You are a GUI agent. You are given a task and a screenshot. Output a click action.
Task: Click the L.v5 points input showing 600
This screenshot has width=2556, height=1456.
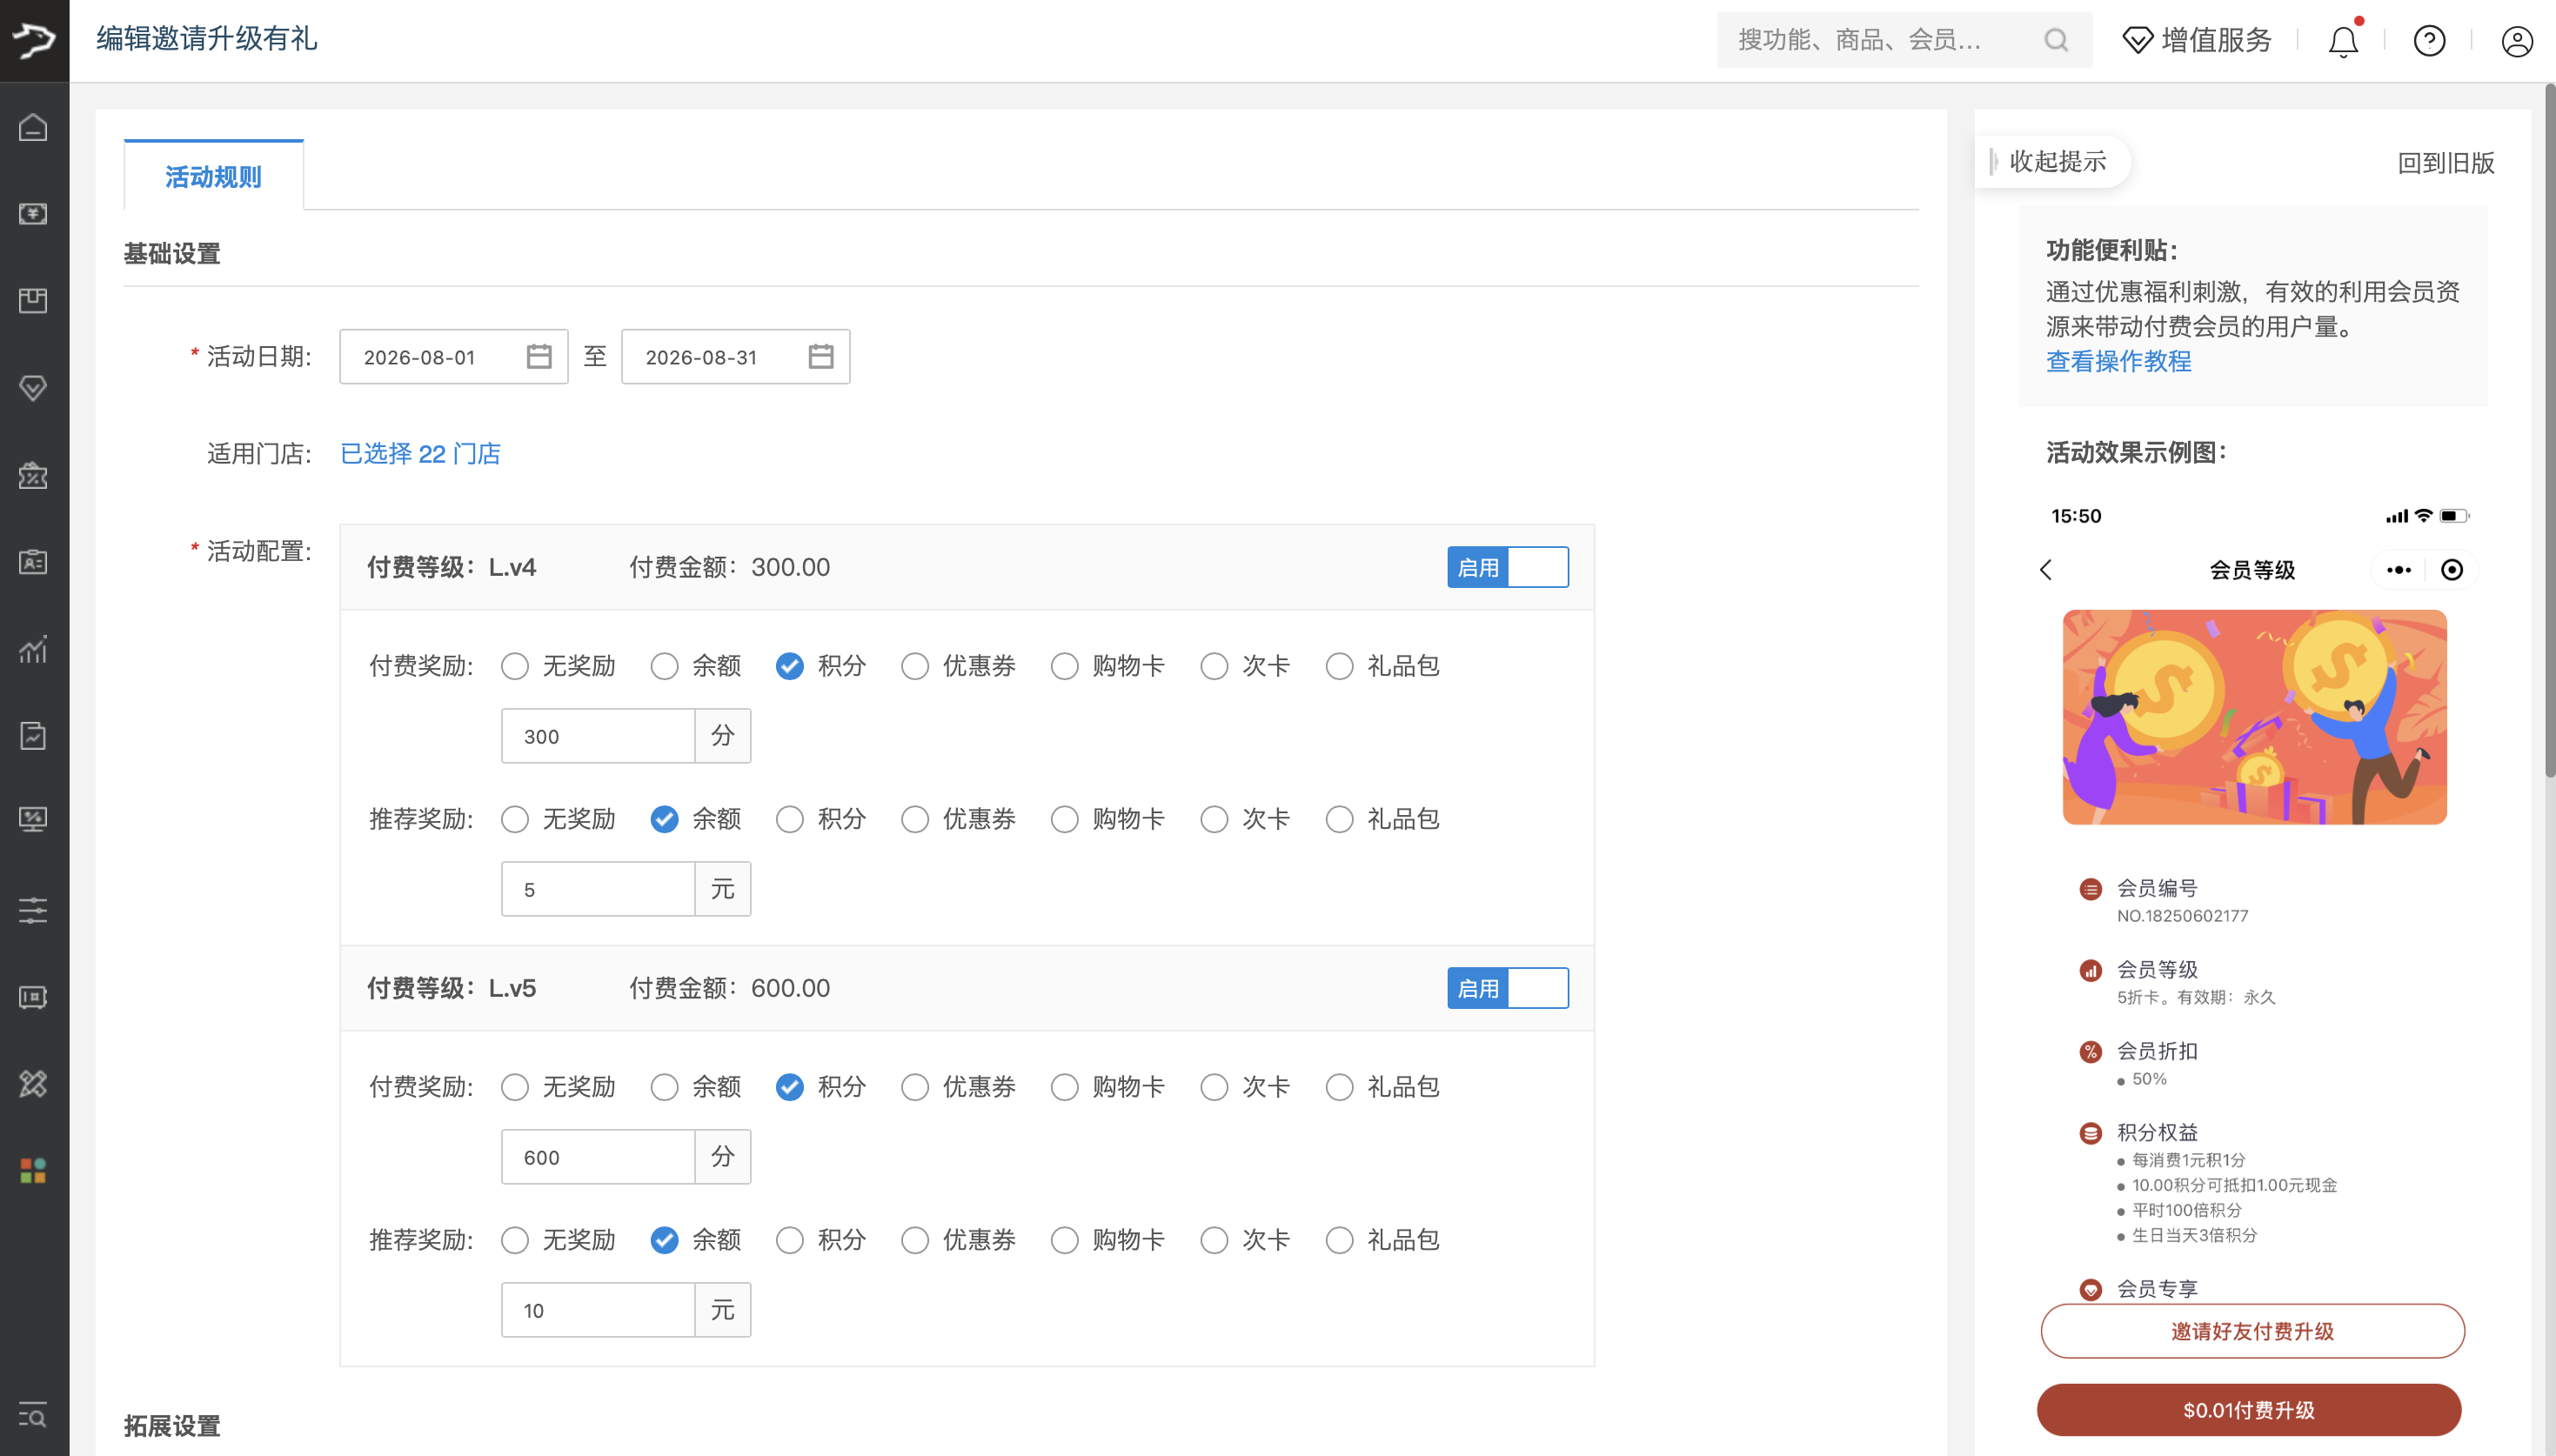598,1157
